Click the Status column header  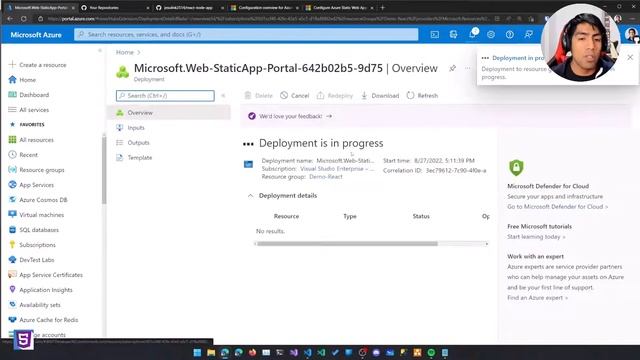click(x=421, y=216)
